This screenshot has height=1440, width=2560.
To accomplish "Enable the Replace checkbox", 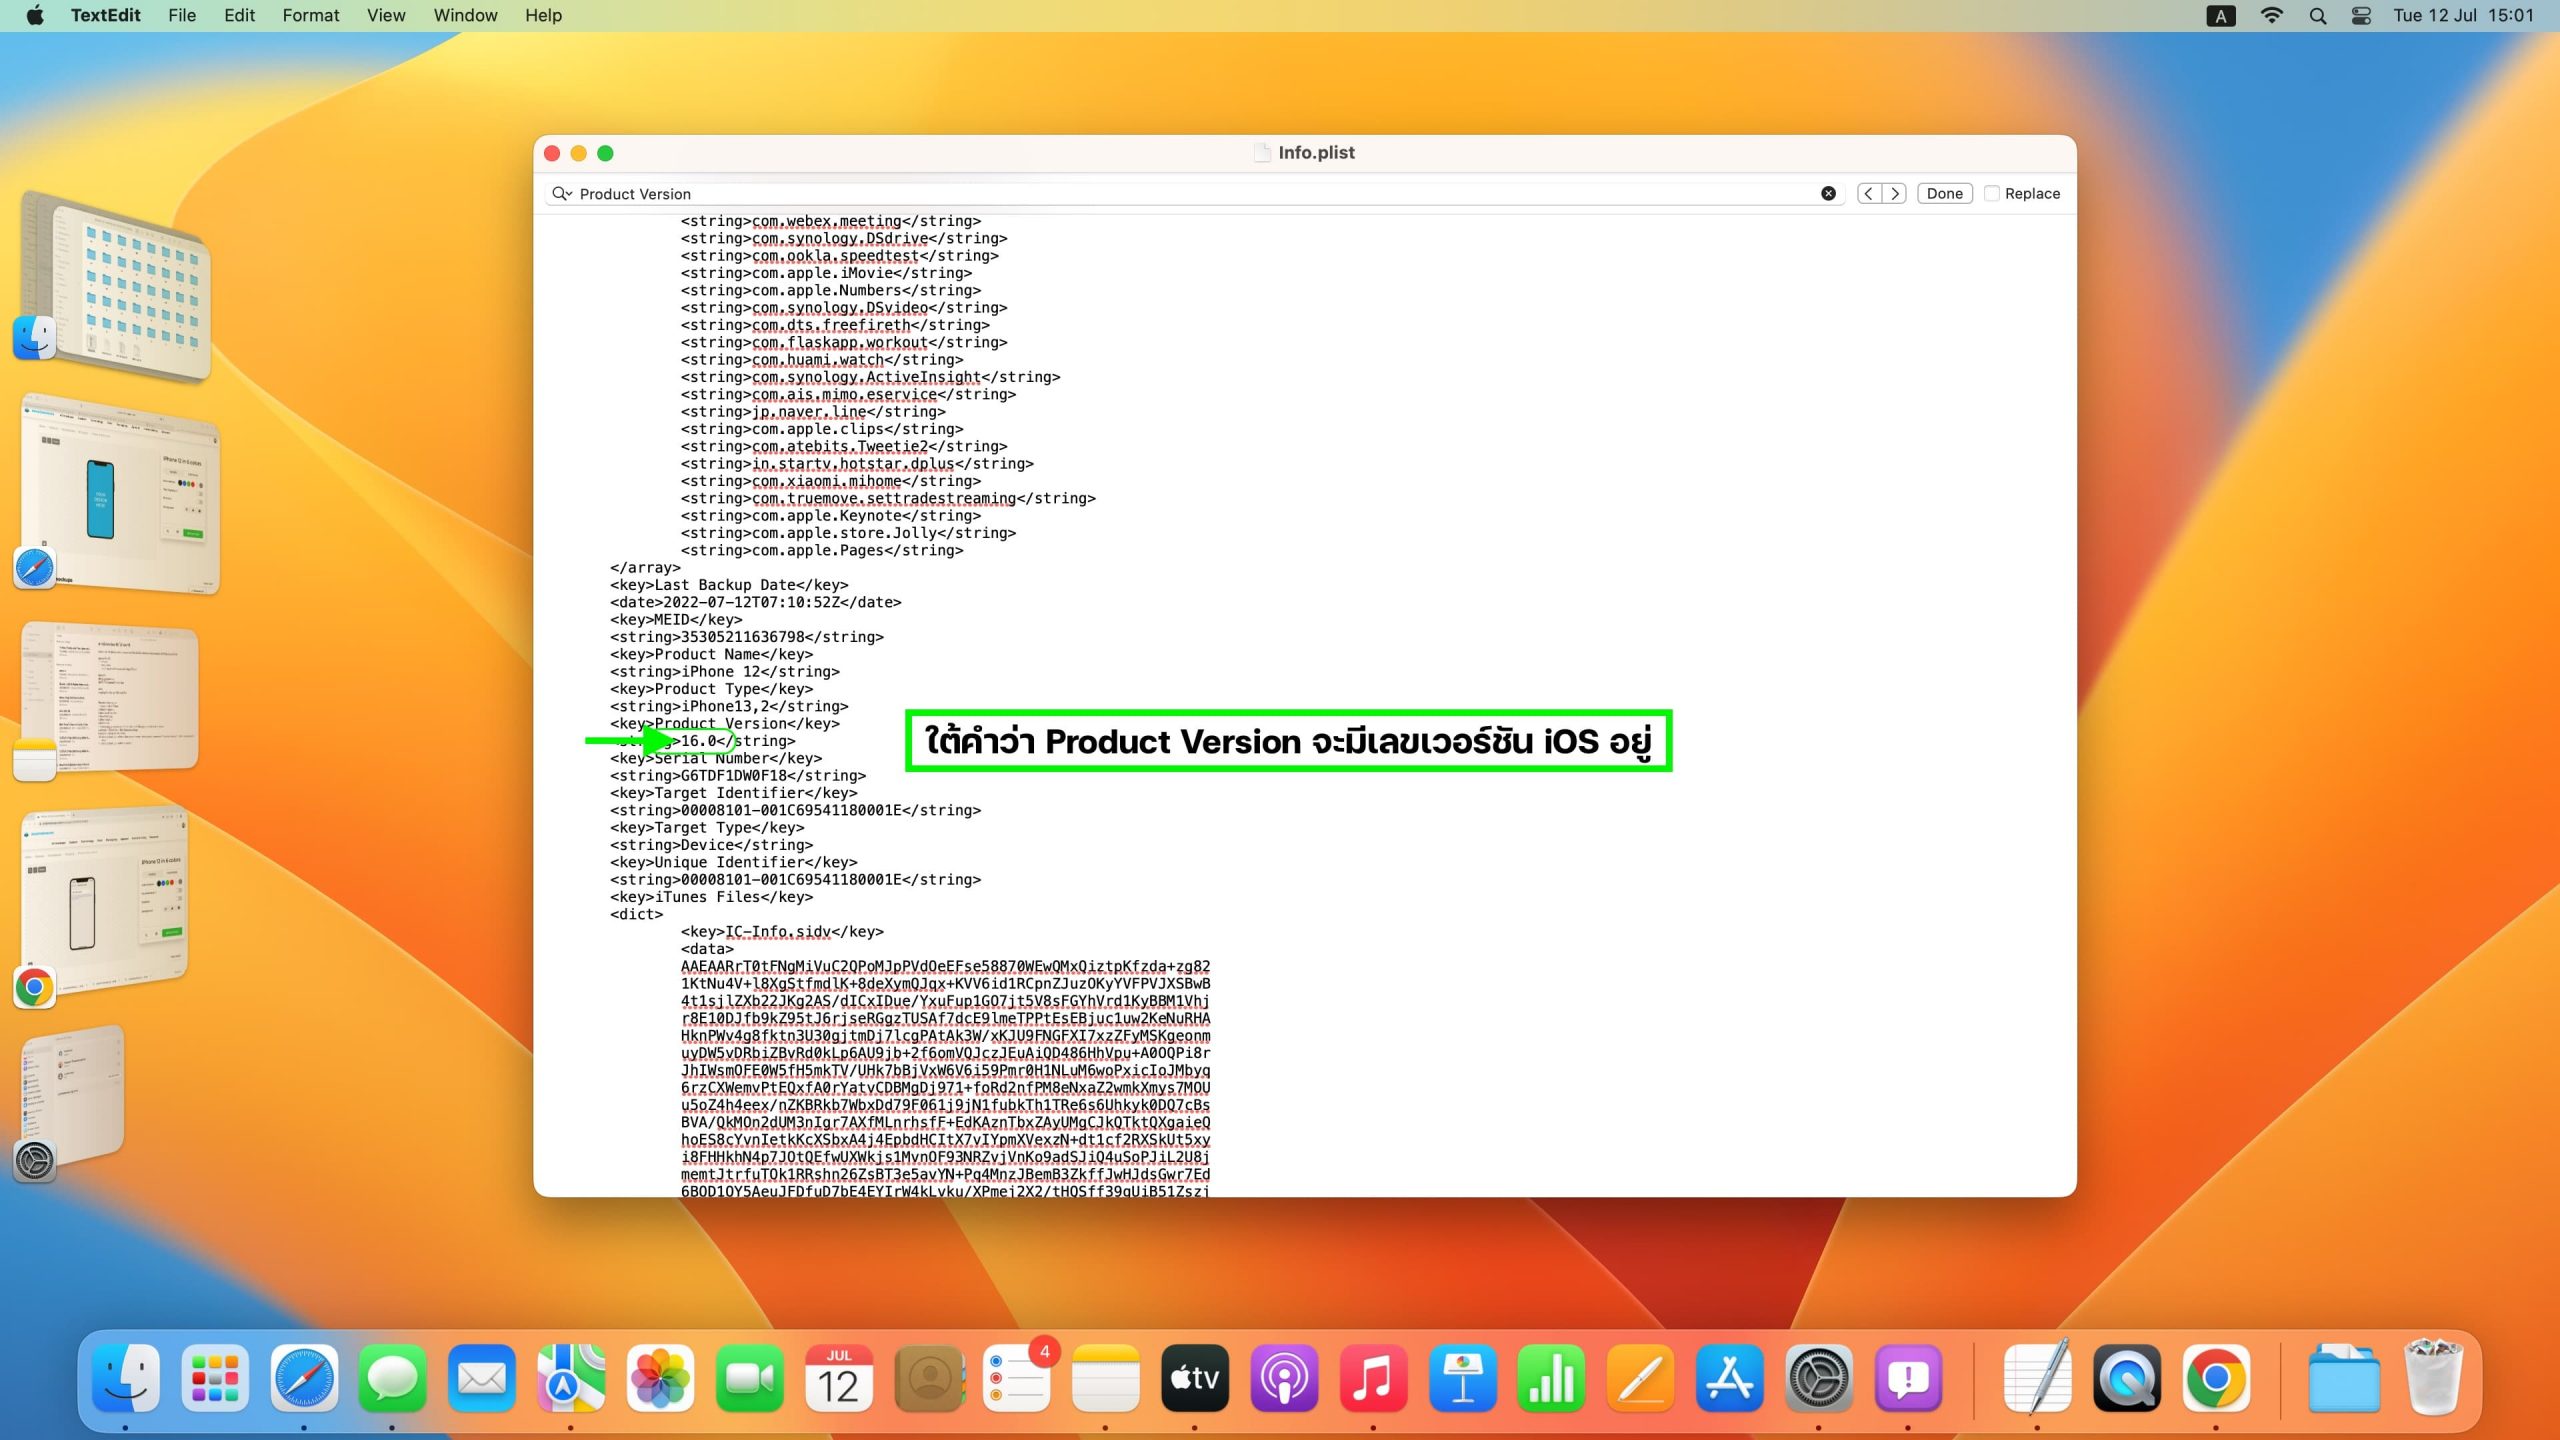I will (1992, 194).
